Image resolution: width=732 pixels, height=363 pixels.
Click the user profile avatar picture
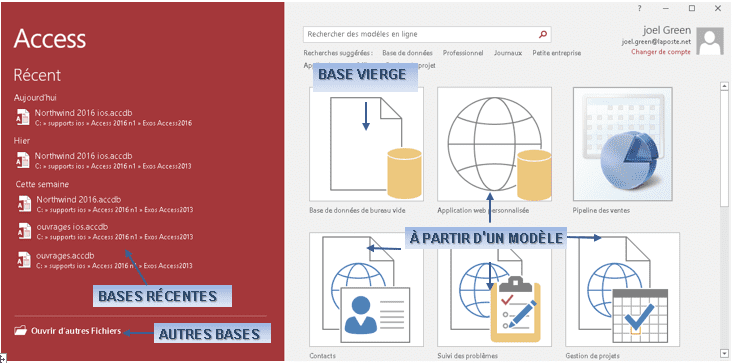[x=710, y=41]
